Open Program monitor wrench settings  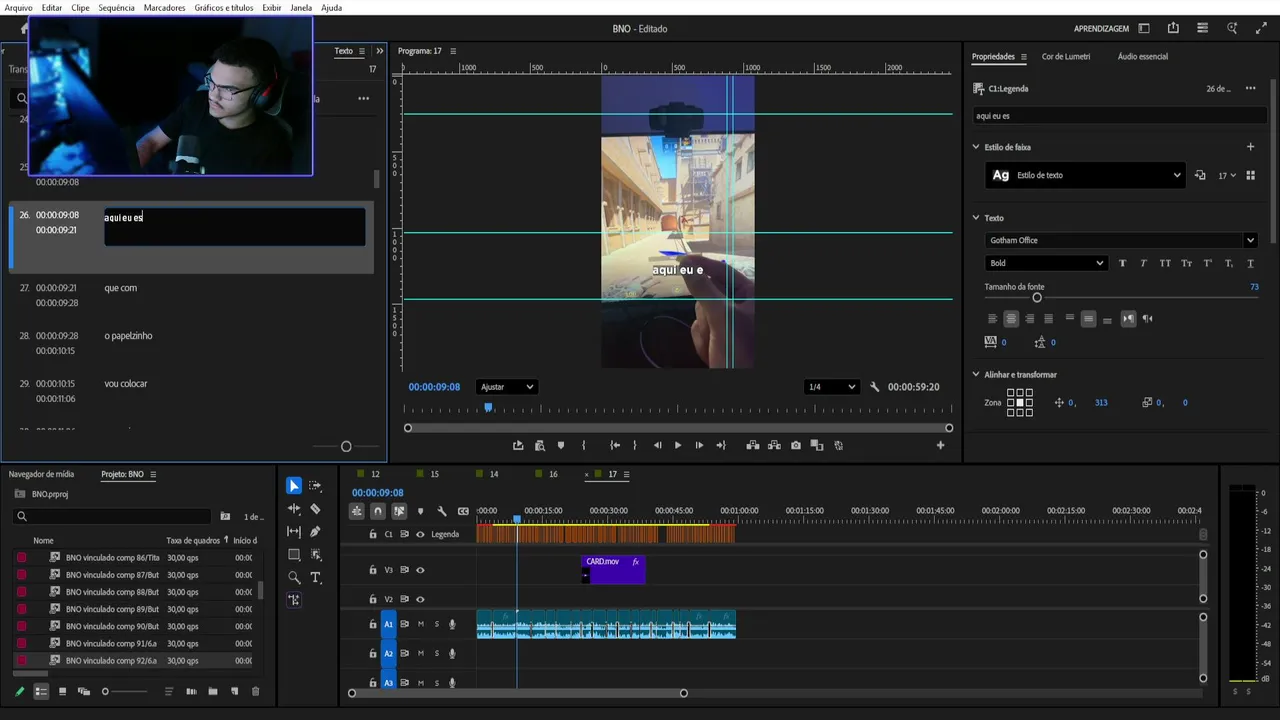point(875,387)
